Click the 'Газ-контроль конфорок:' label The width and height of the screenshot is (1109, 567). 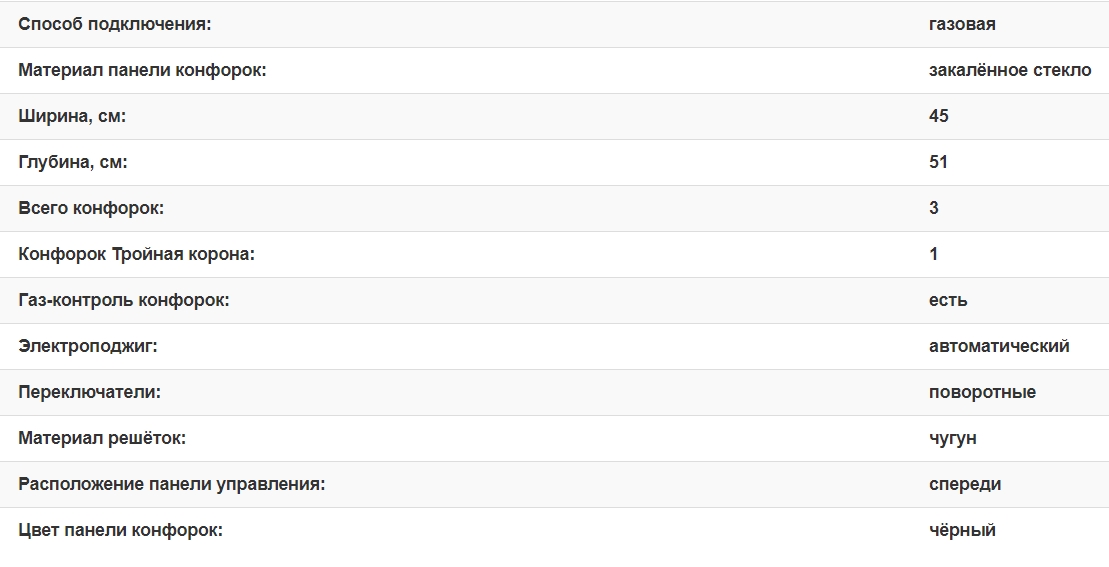click(x=124, y=300)
